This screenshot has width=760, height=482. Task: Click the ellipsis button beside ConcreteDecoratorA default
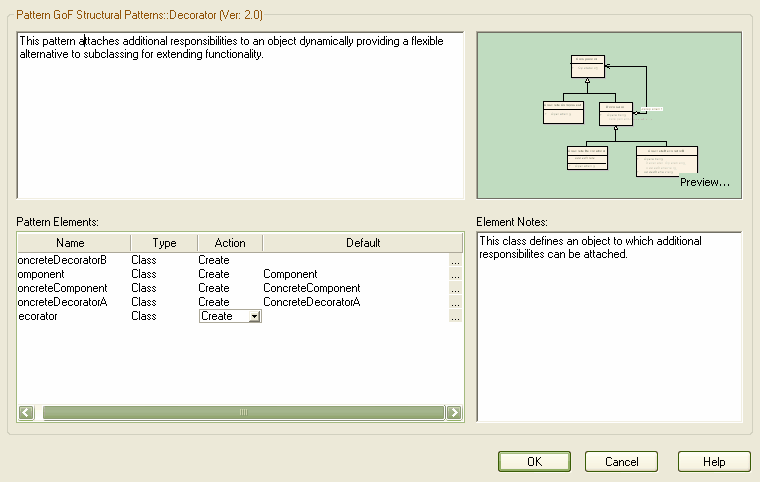(455, 302)
